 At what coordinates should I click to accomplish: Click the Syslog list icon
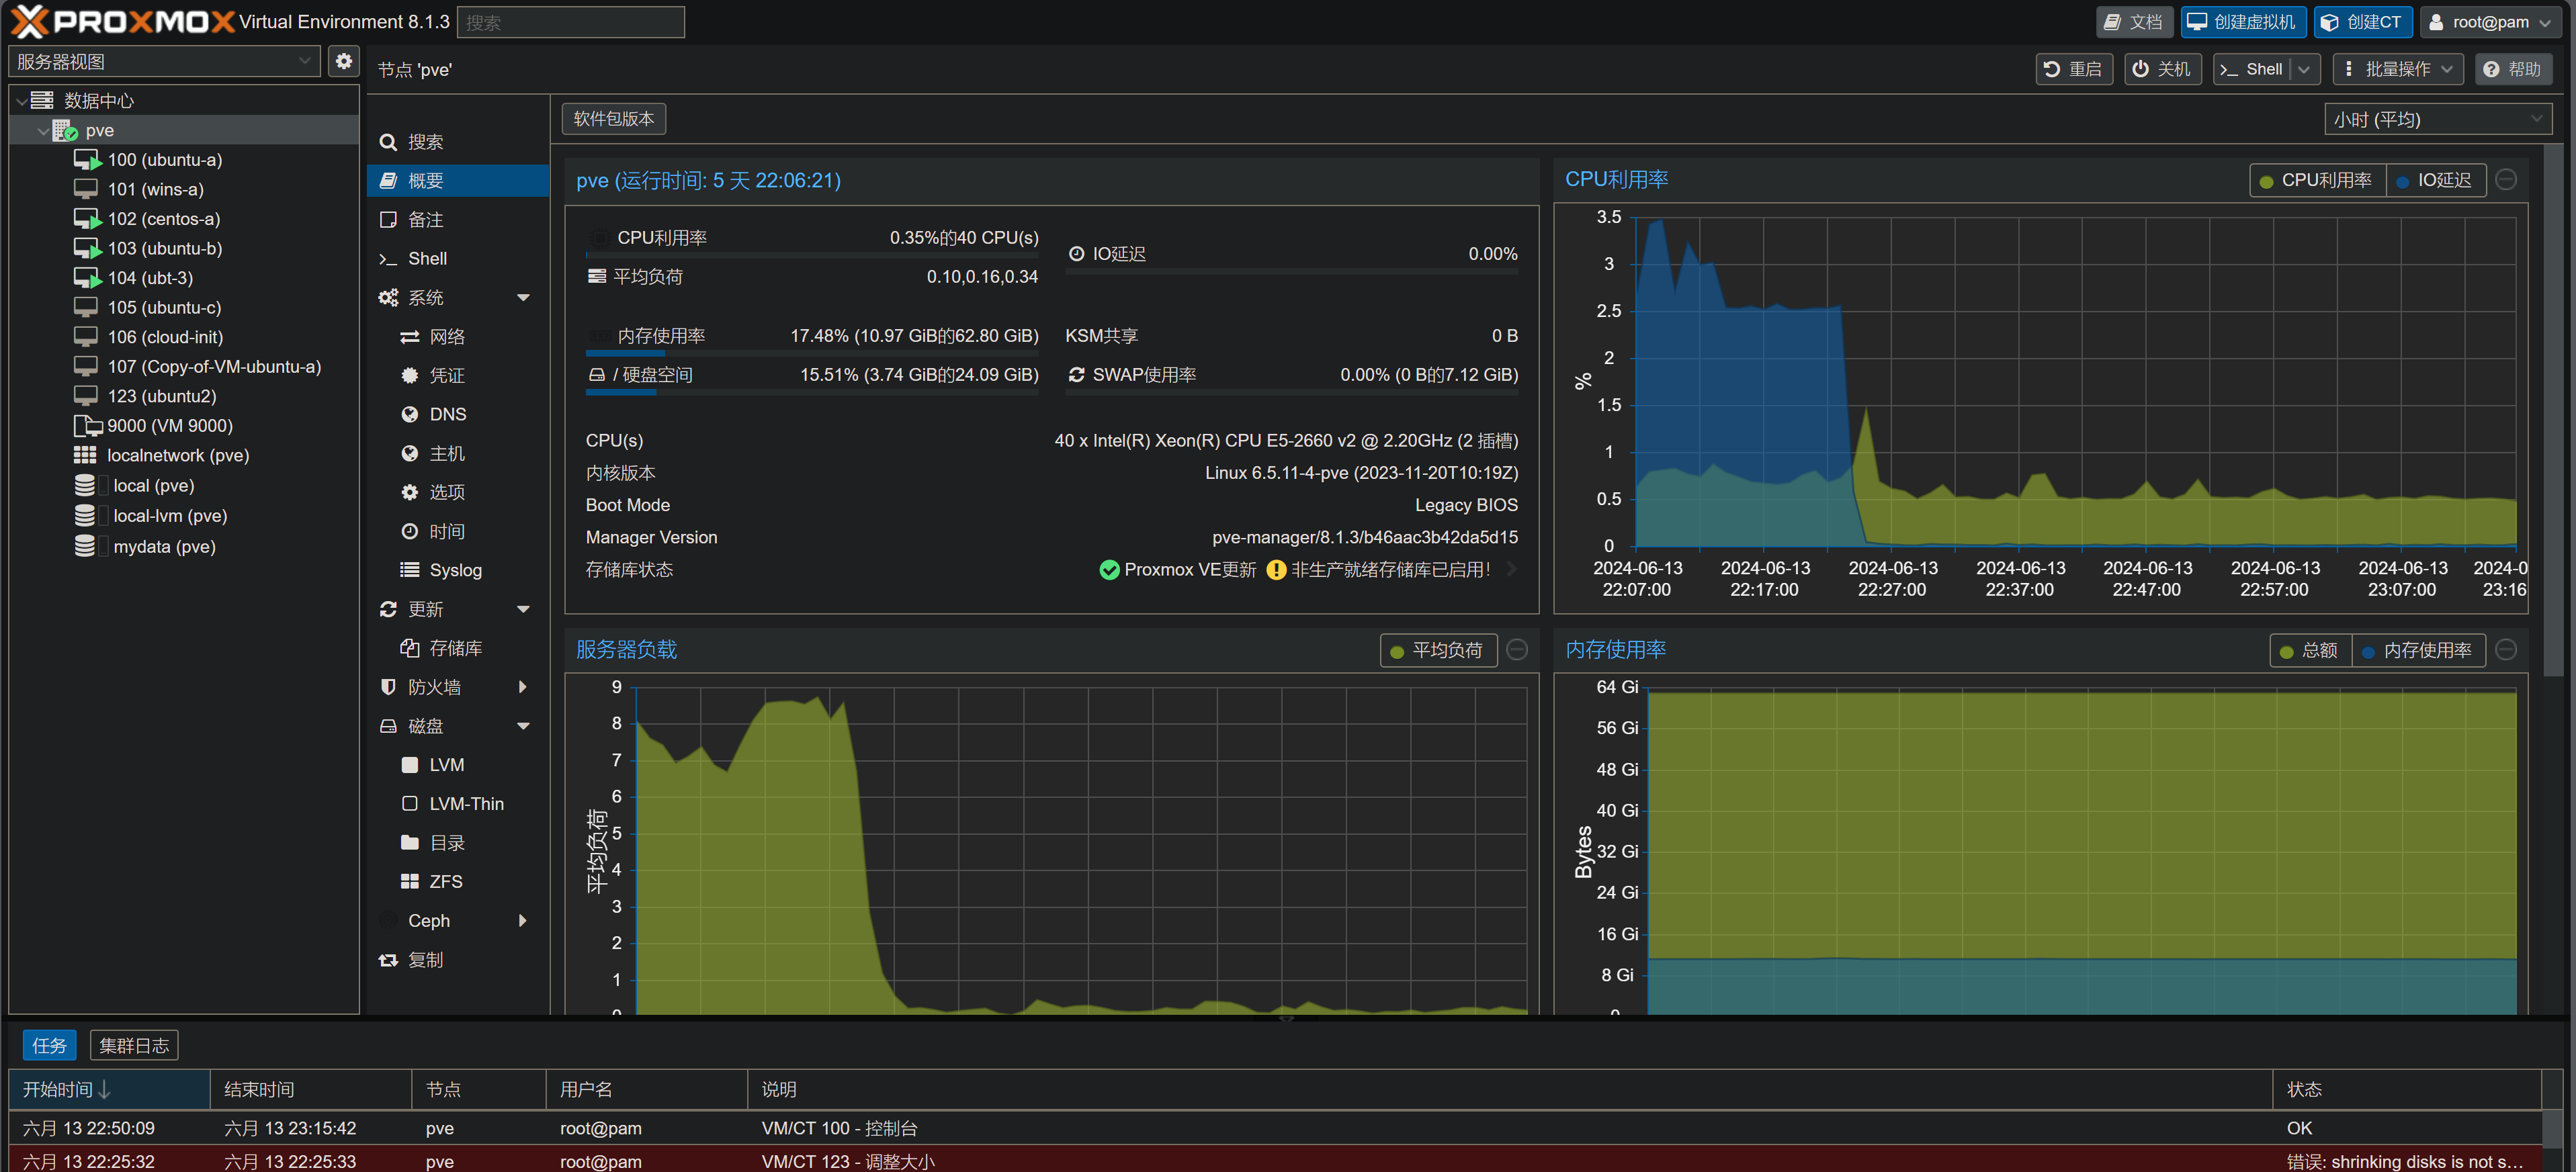pos(409,570)
